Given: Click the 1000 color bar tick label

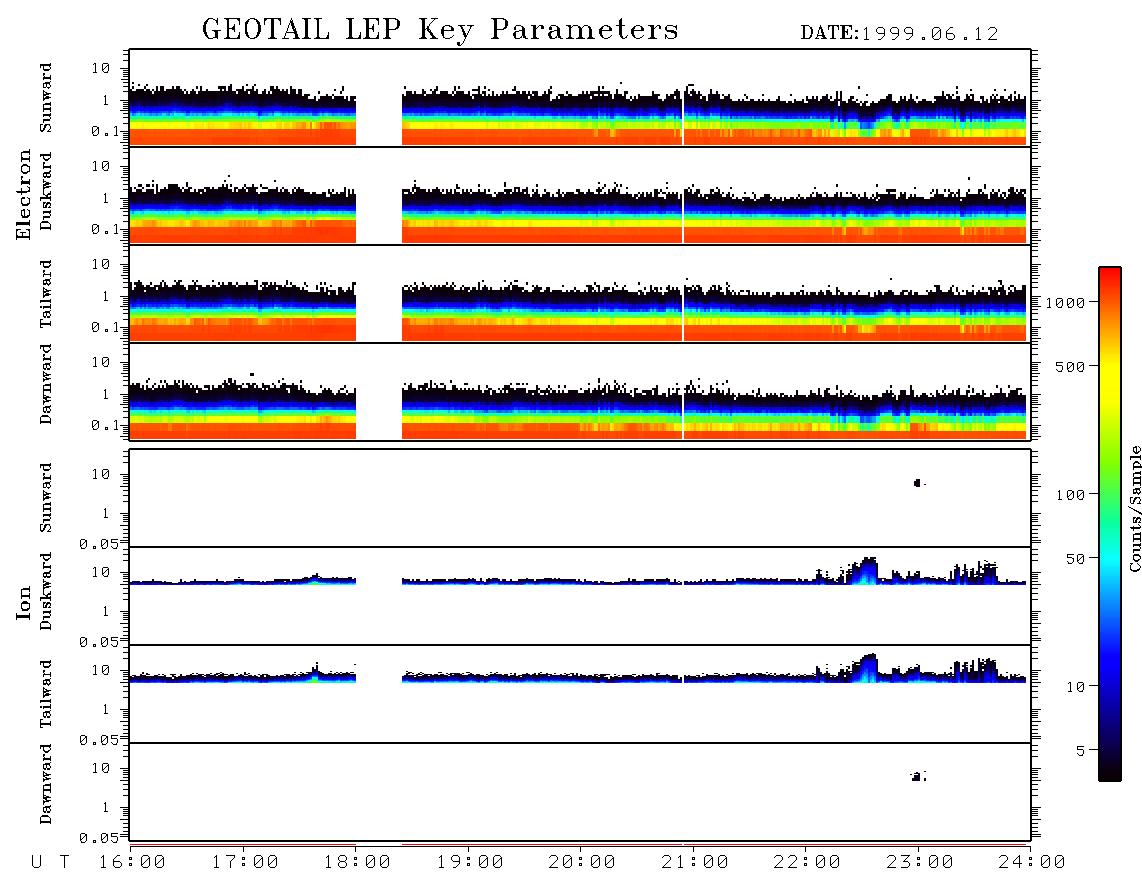Looking at the screenshot, I should 1066,302.
